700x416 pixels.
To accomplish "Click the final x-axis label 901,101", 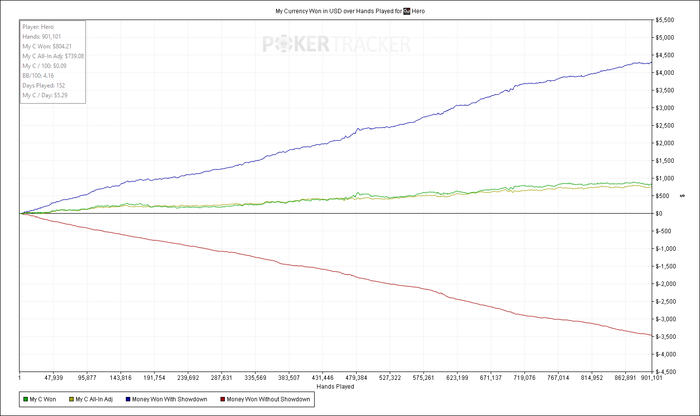I will (651, 378).
